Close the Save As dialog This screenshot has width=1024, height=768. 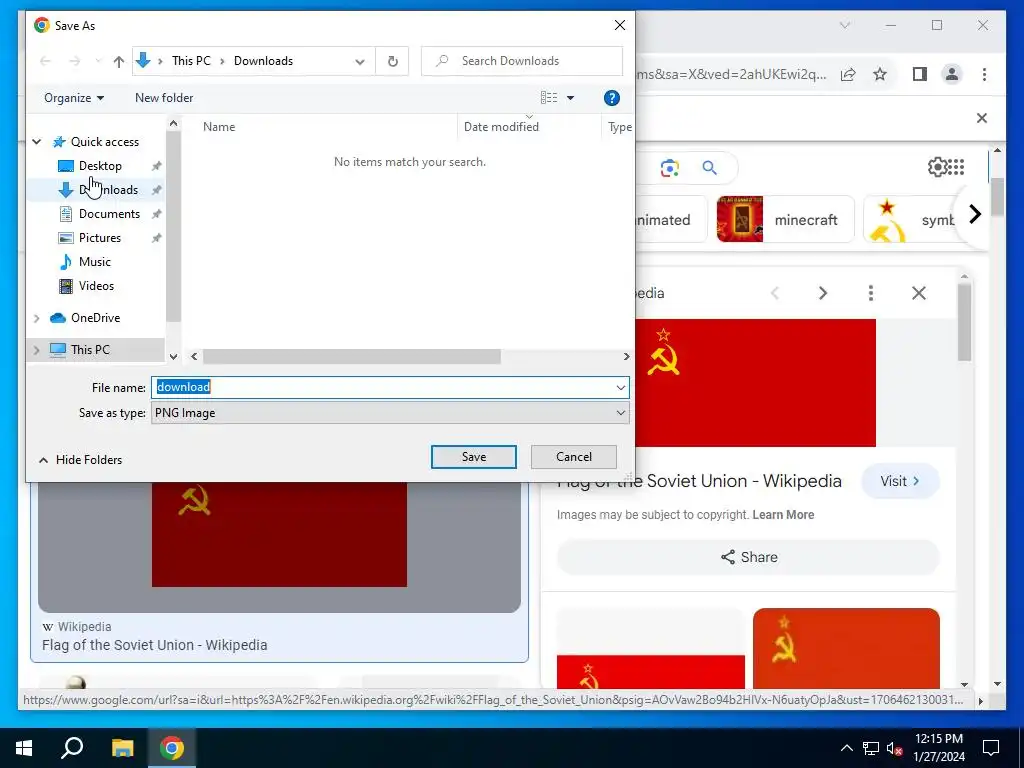click(620, 25)
